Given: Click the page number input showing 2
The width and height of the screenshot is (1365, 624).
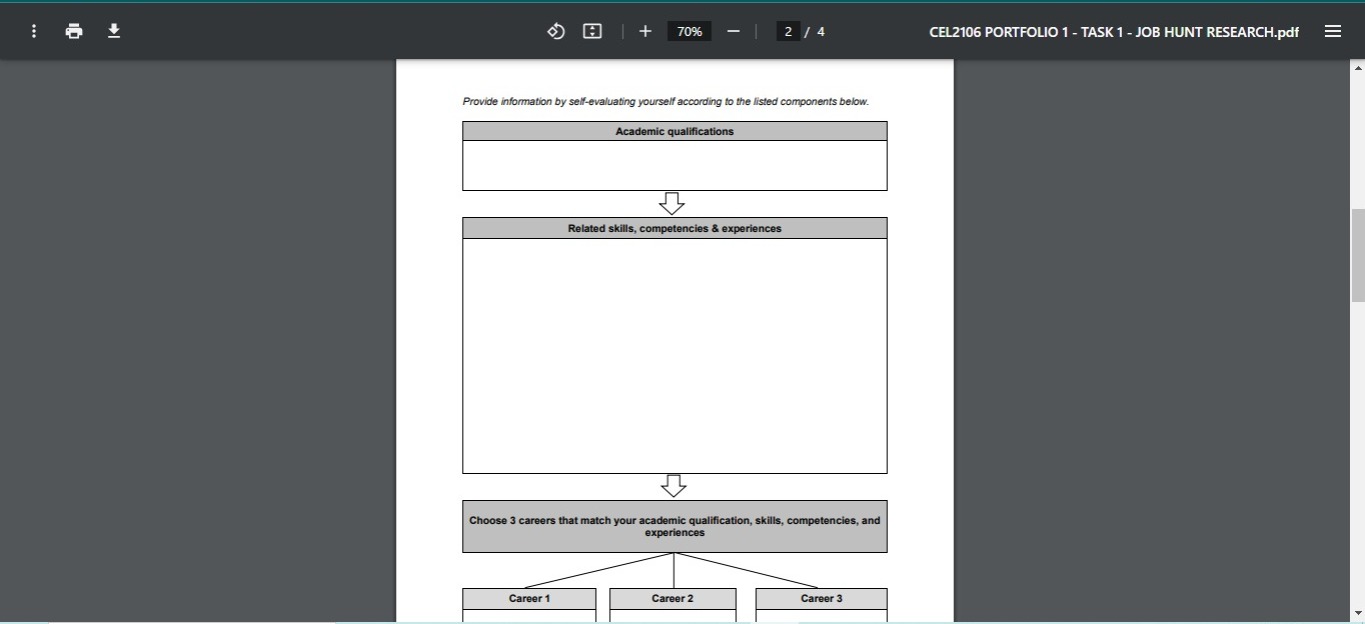Looking at the screenshot, I should pyautogui.click(x=788, y=31).
